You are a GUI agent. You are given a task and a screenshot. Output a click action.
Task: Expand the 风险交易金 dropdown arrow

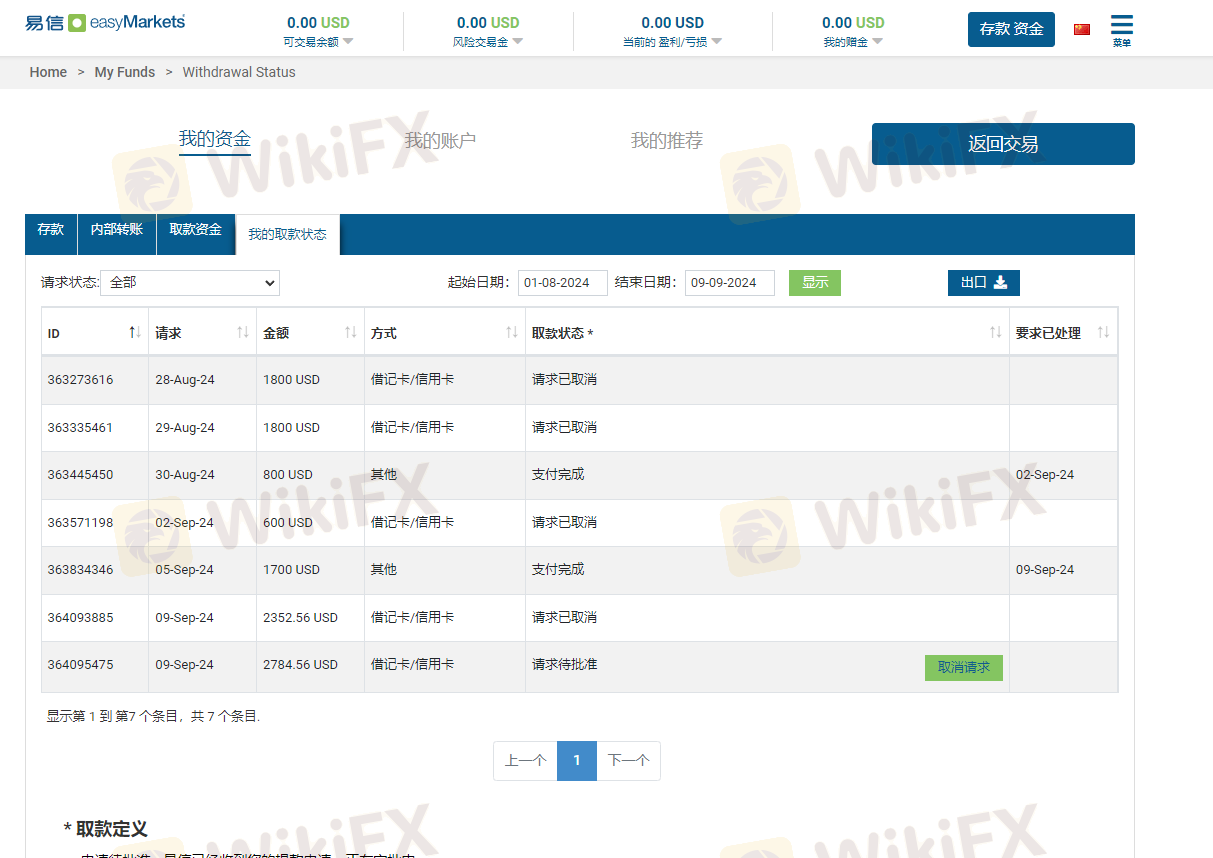[517, 42]
